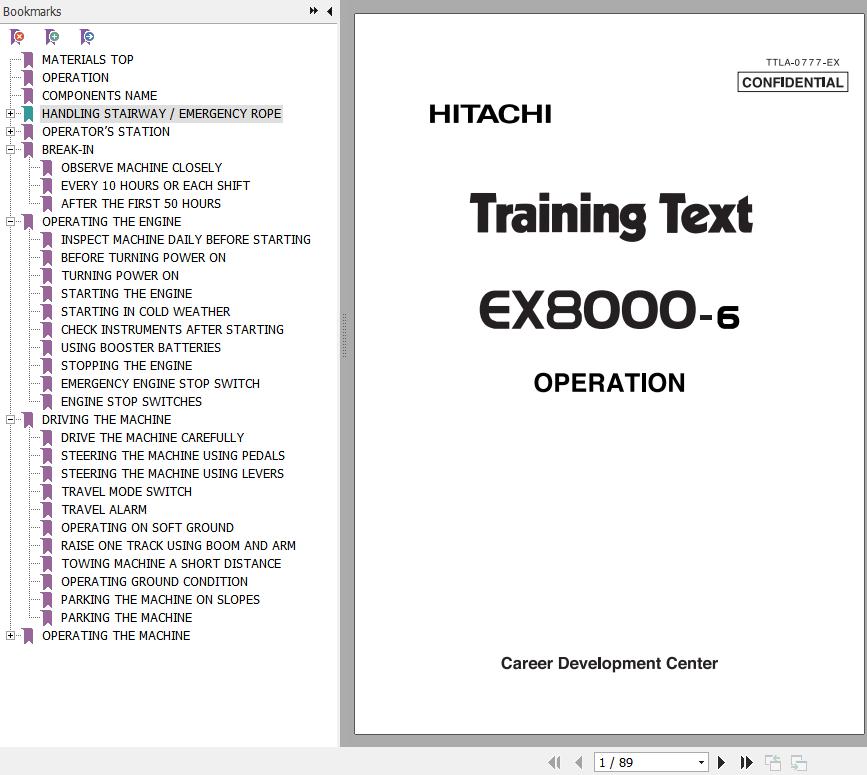The image size is (867, 775).
Task: Open USING BOOSTER BATTERIES bookmark
Action: coord(141,348)
